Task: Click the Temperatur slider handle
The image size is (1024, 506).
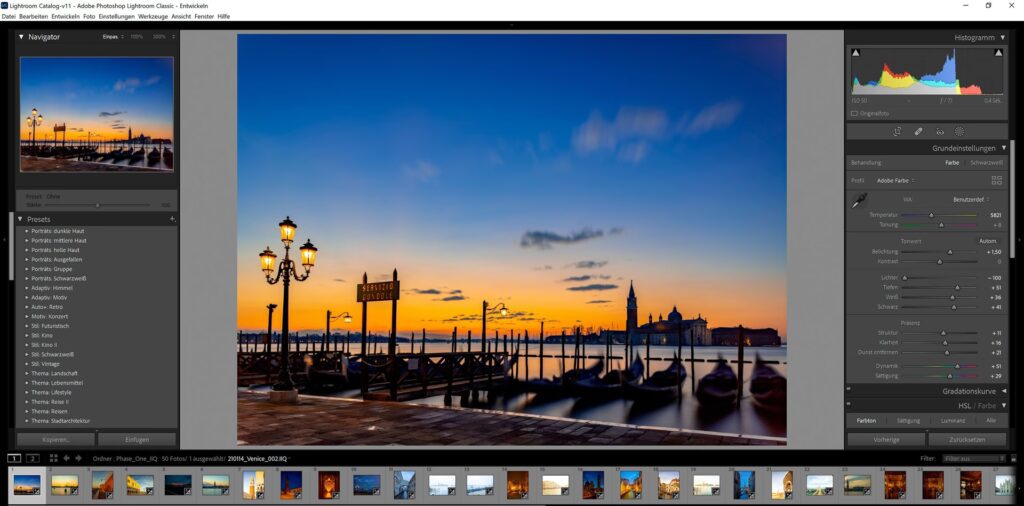Action: coord(931,215)
